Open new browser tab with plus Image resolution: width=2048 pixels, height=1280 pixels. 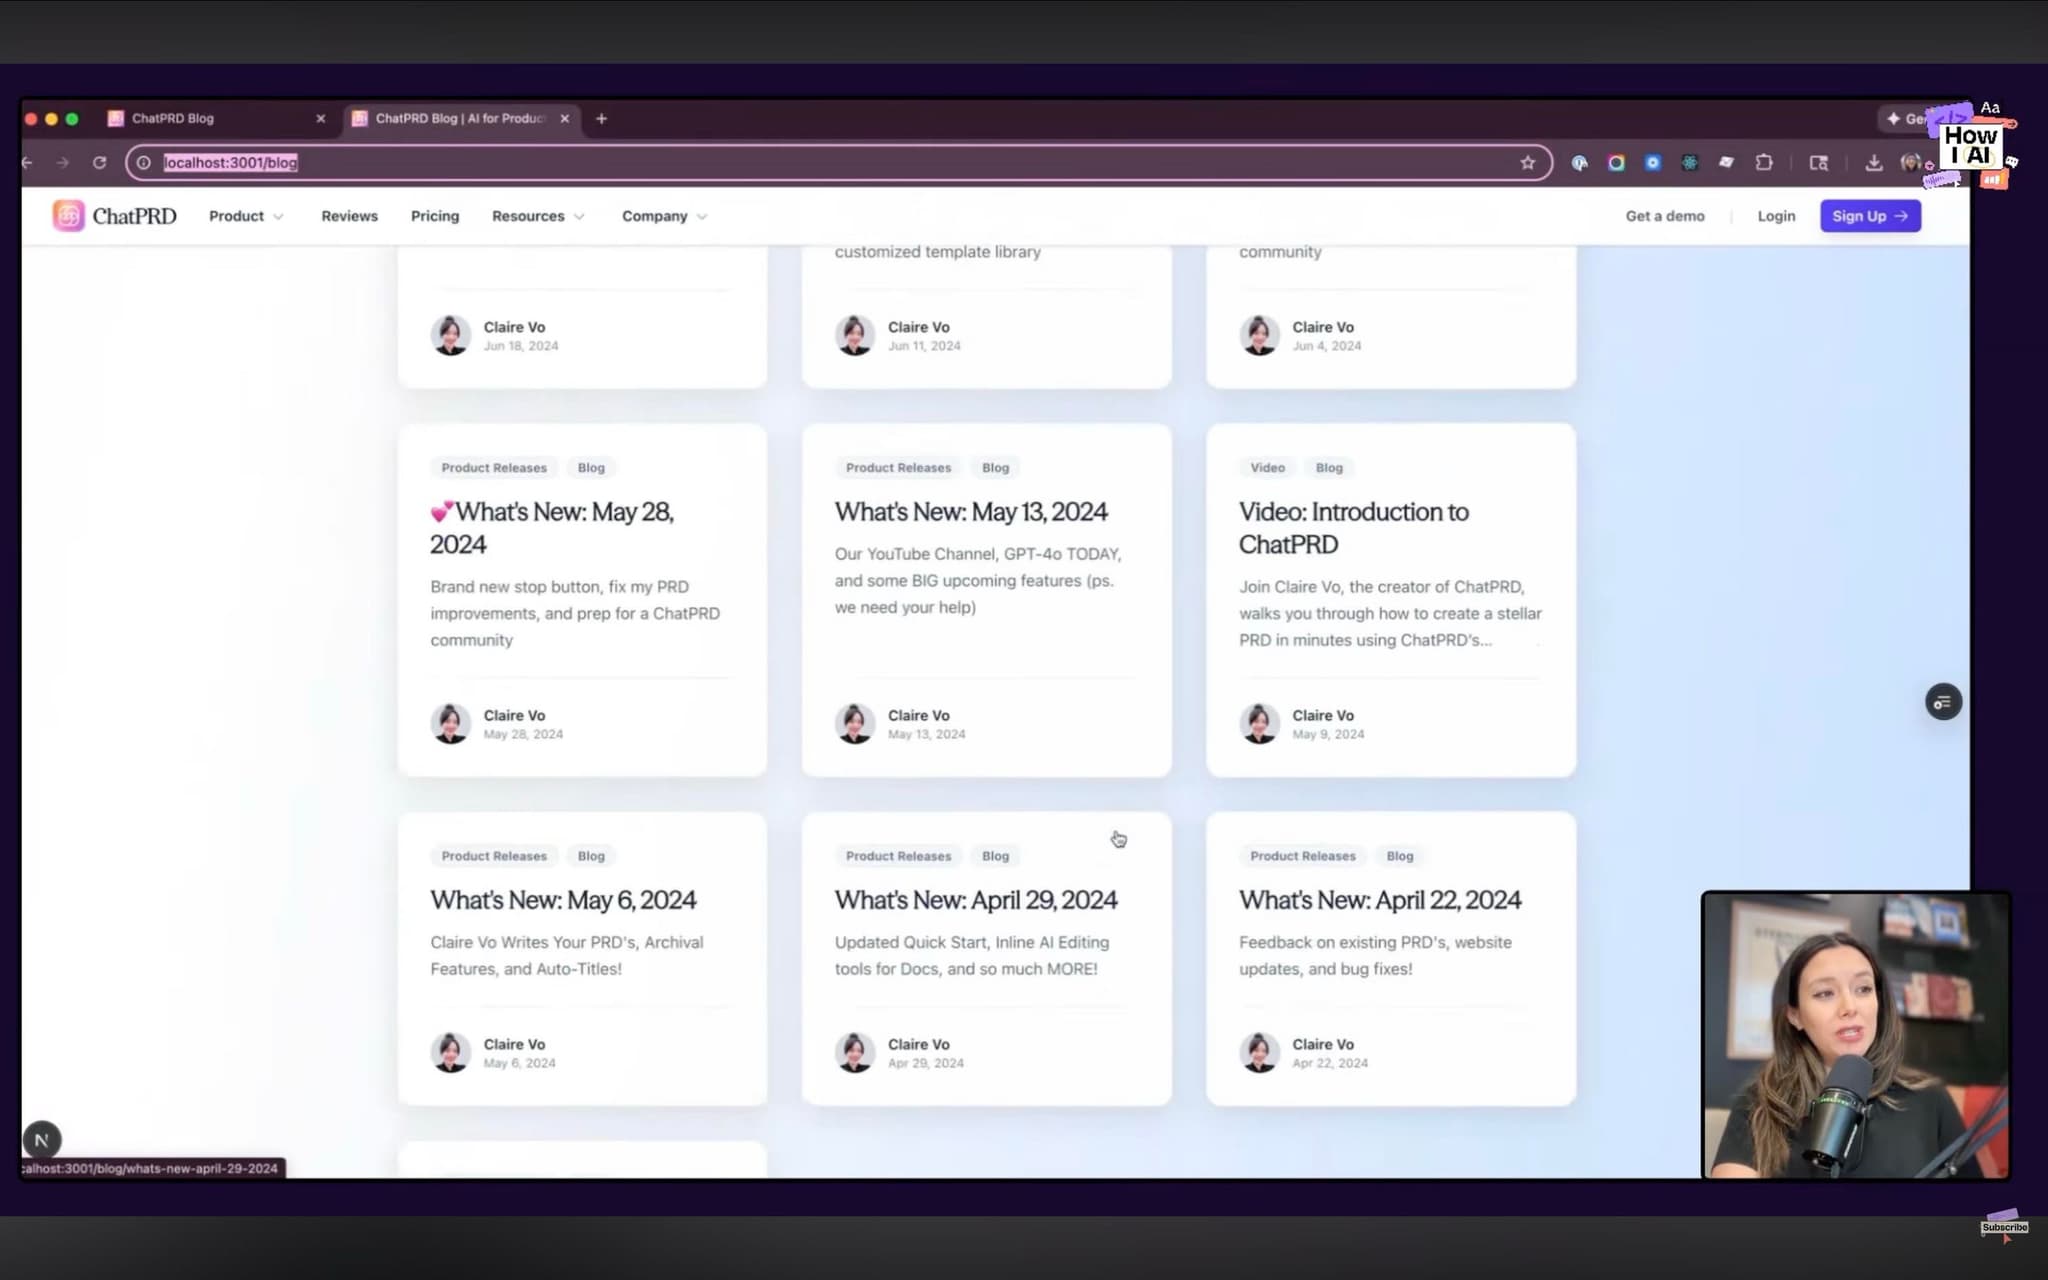[x=601, y=118]
